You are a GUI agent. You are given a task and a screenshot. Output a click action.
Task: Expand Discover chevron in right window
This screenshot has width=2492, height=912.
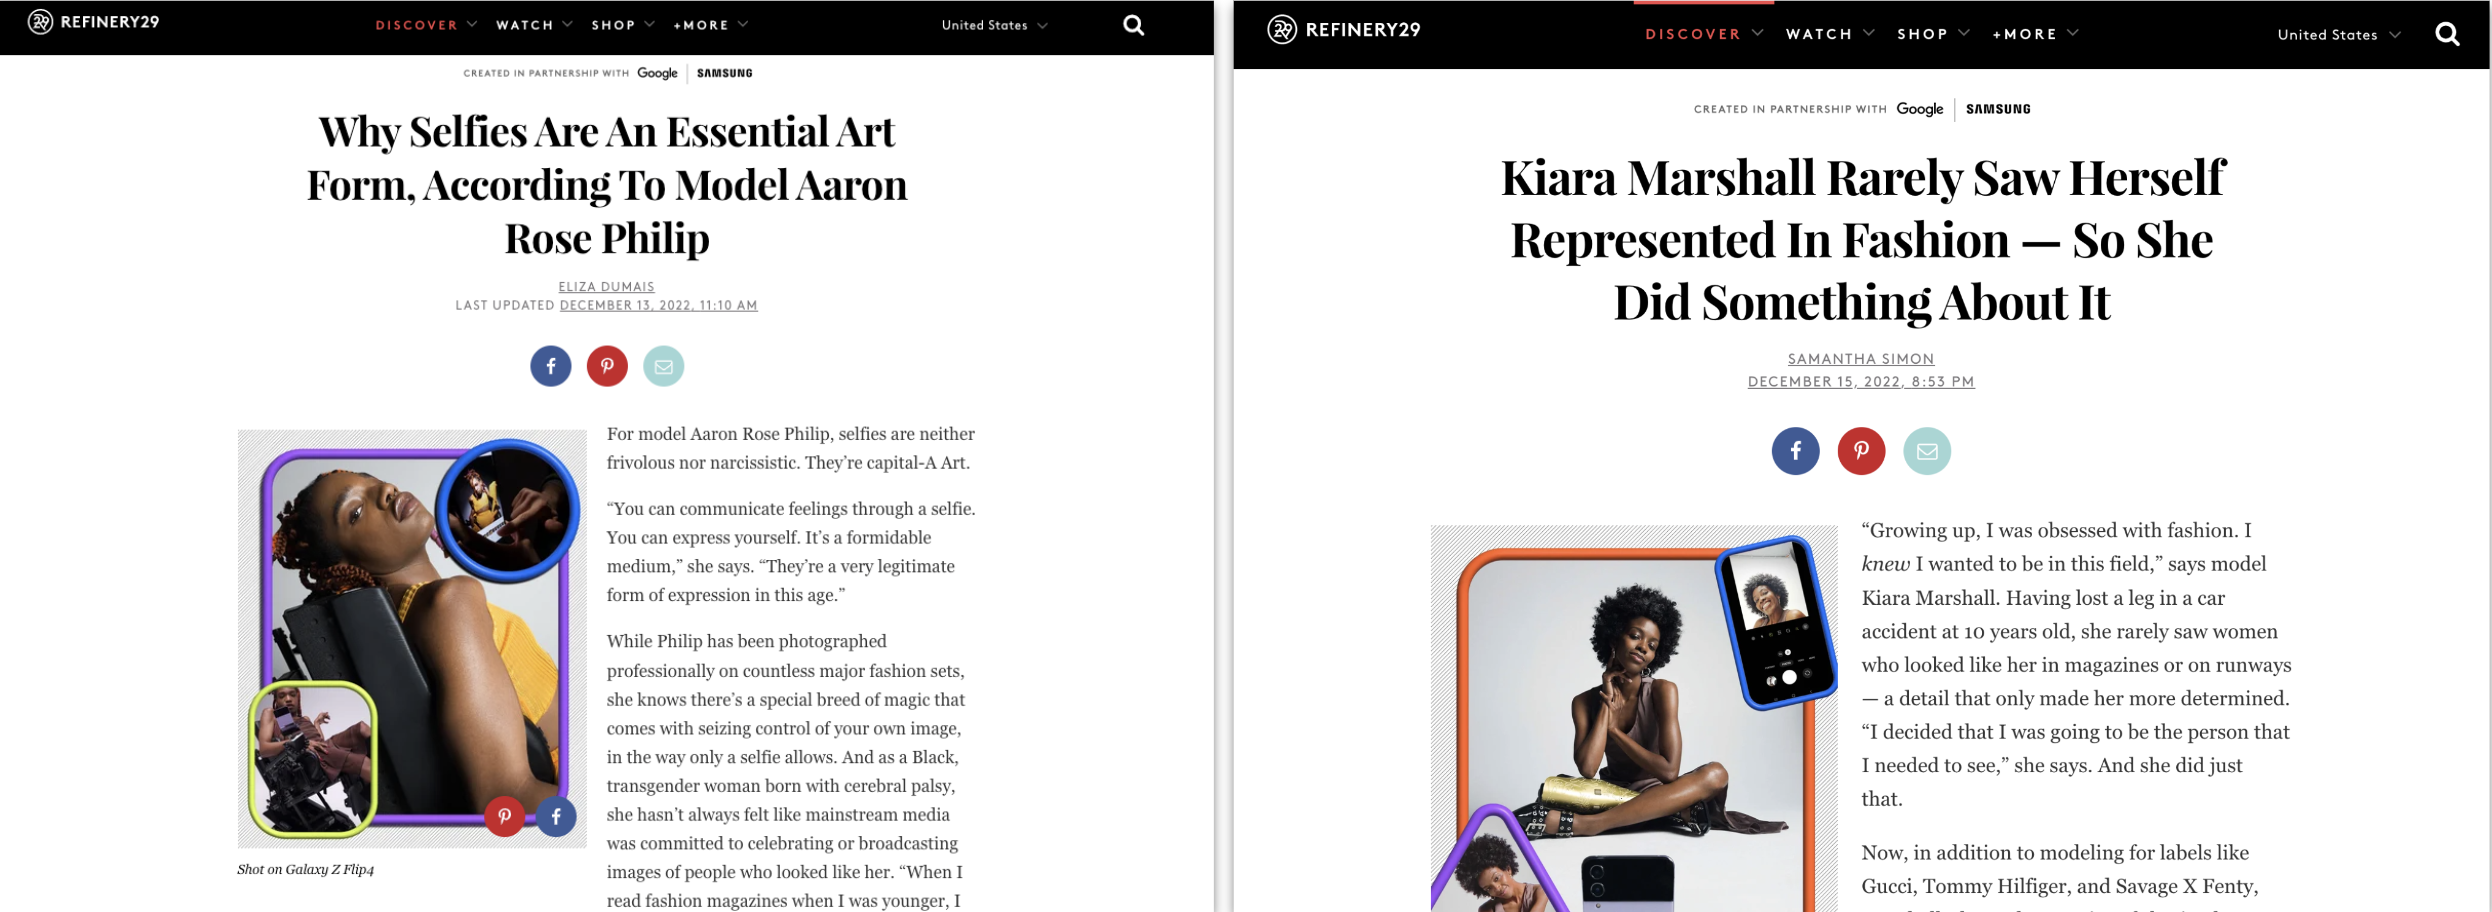click(1758, 33)
